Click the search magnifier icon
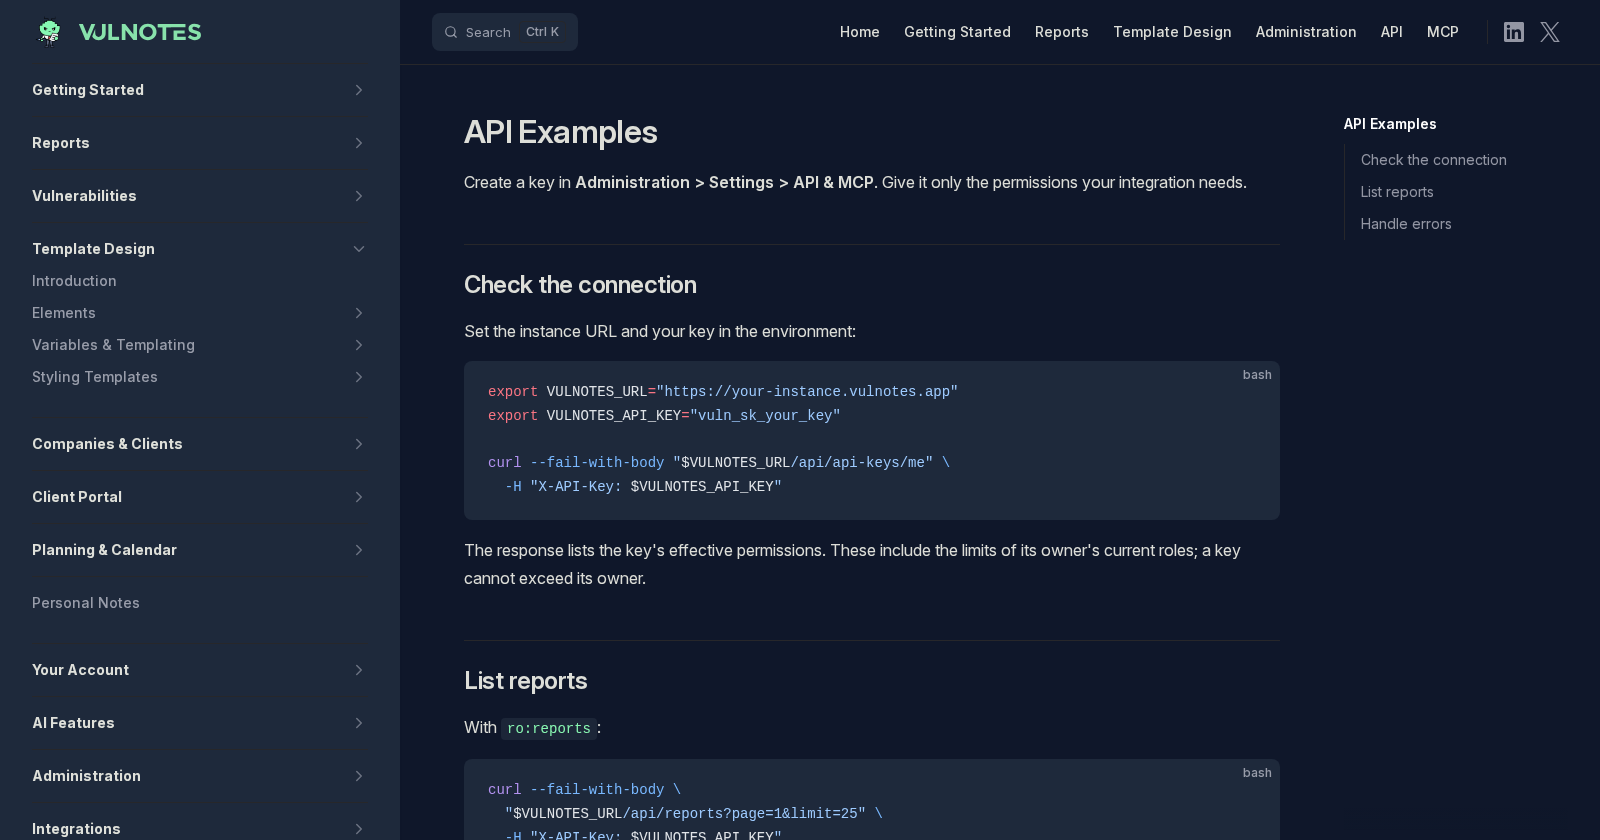1600x840 pixels. point(451,32)
